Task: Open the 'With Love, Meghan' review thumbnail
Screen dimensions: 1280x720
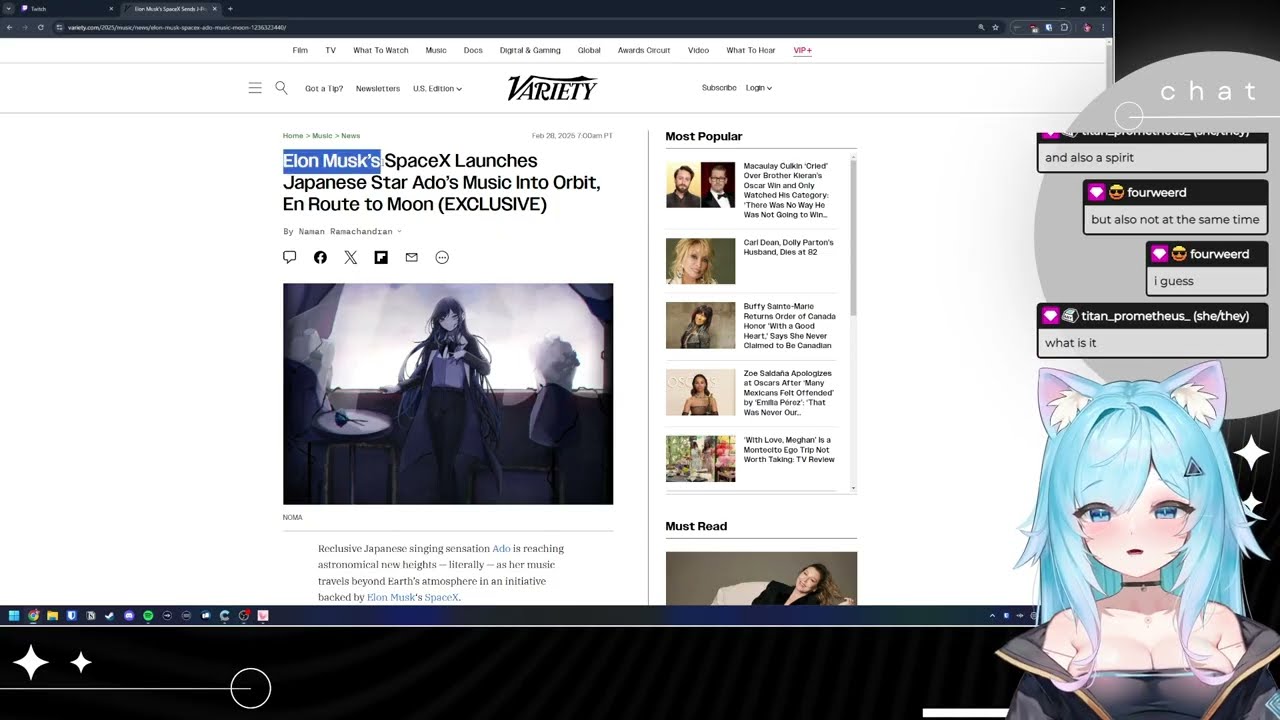Action: (x=700, y=459)
